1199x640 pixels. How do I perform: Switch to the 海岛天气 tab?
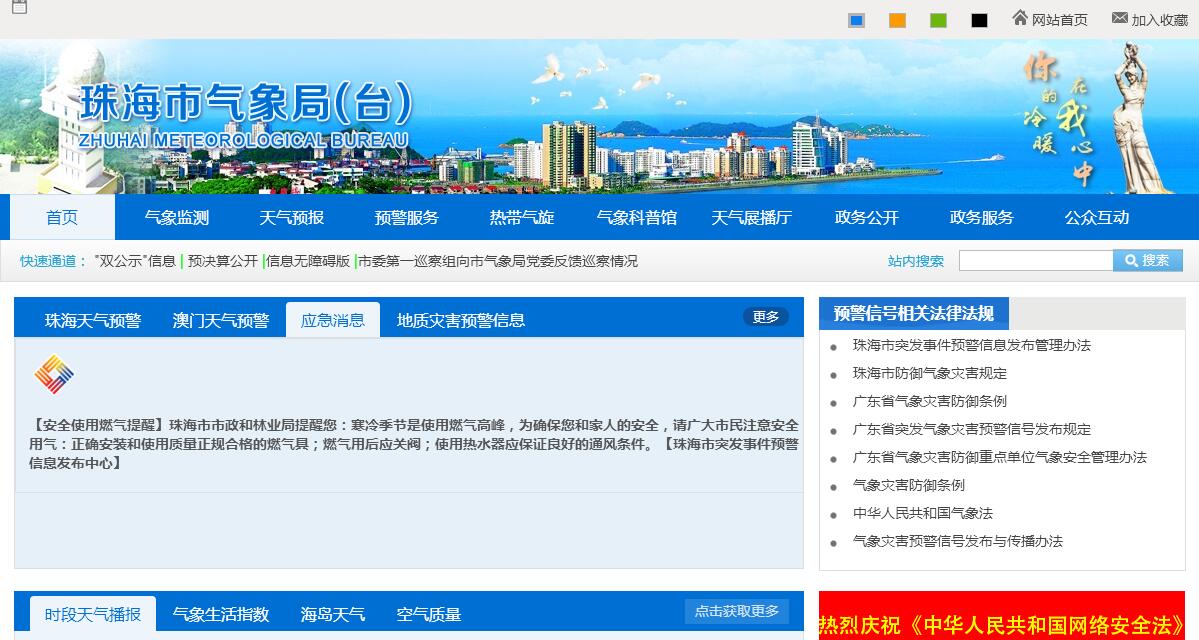coord(333,614)
